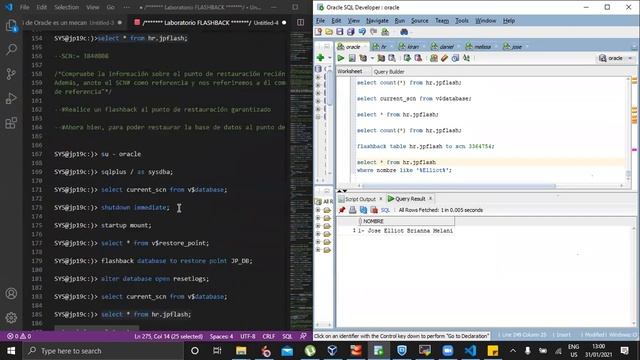Click Windows search box on taskbar
Screen dimensions: 640x360
pos(103,351)
